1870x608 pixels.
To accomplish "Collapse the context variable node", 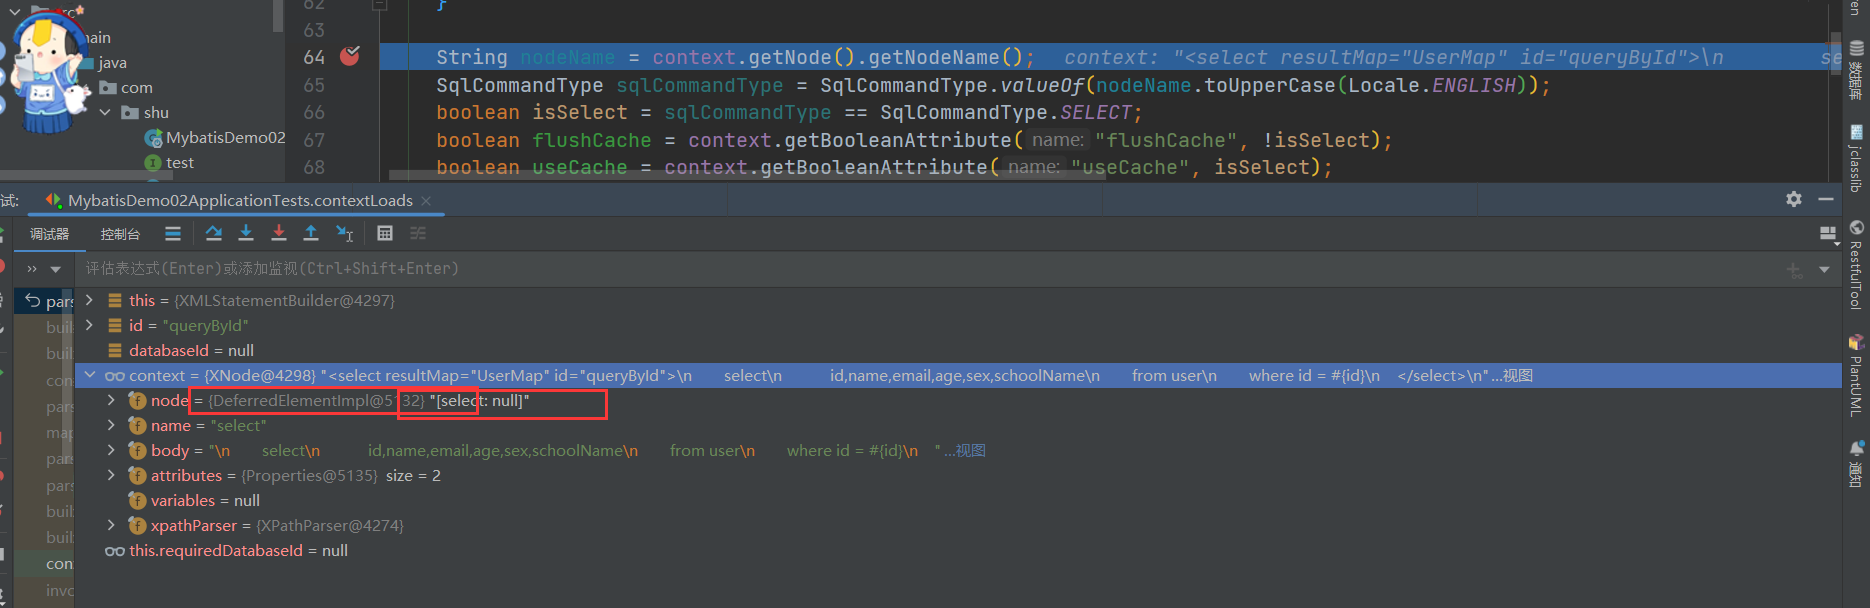I will coord(90,375).
